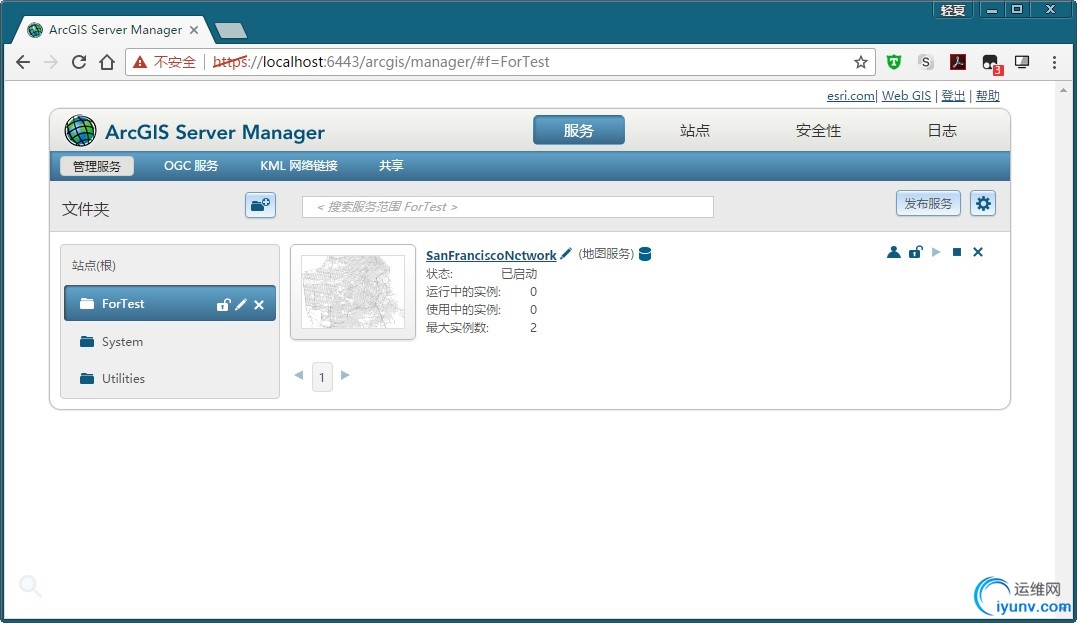This screenshot has height=623, width=1077.
Task: Open the SanFranciscoNetwork sharing user icon
Action: tap(894, 252)
